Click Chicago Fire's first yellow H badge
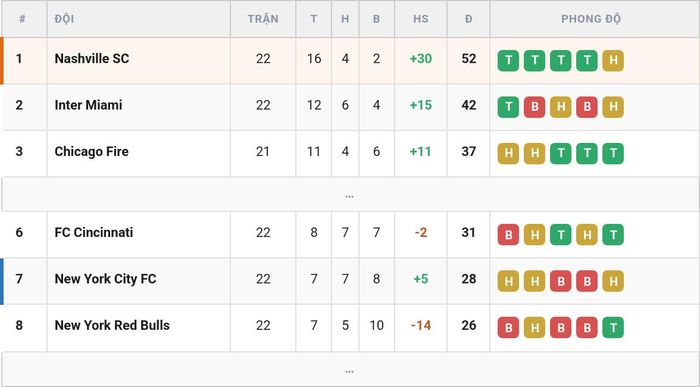 click(508, 153)
